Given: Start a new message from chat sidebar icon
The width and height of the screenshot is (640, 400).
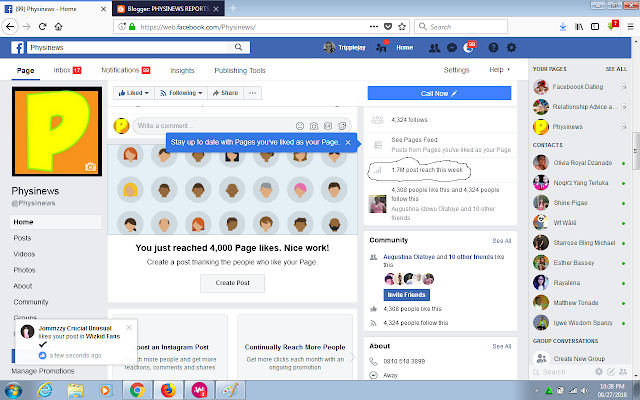Looking at the screenshot, I should click(611, 371).
